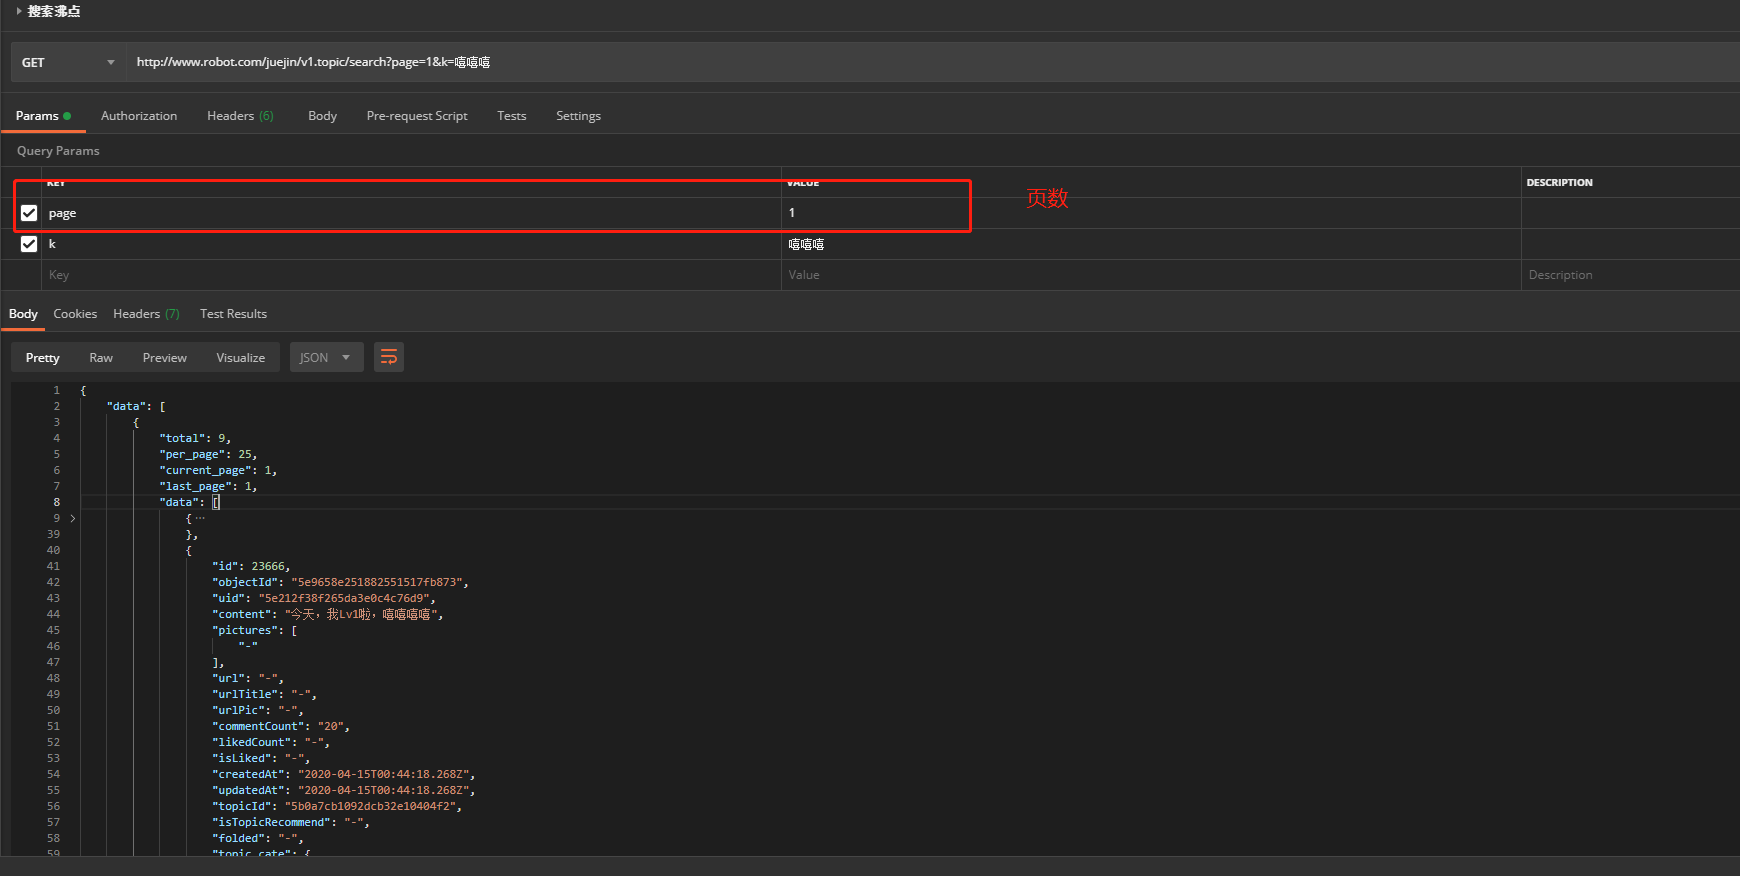The height and width of the screenshot is (876, 1740).
Task: Click the "content" line in the response
Action: click(327, 614)
